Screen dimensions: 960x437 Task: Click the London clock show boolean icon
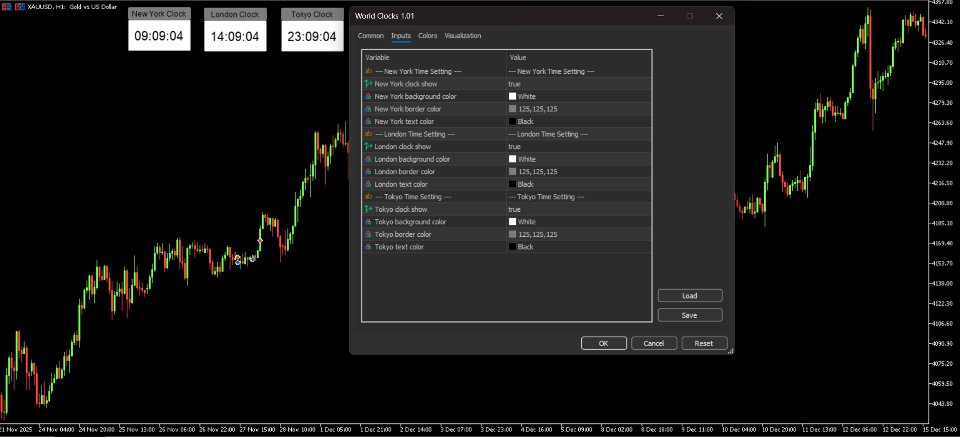[x=368, y=147]
